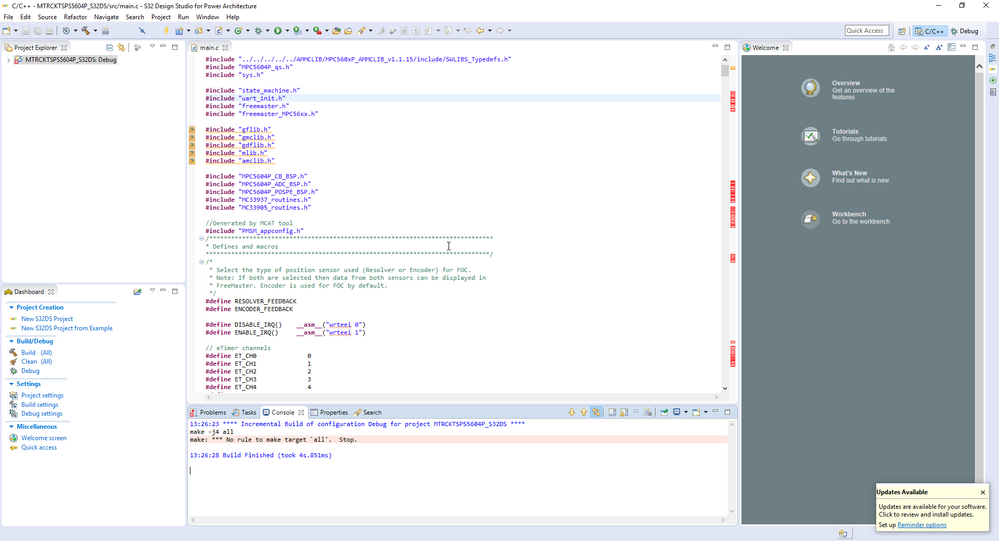The image size is (999, 541).
Task: Click the Dashboard view toolbar icon
Action: click(x=137, y=292)
